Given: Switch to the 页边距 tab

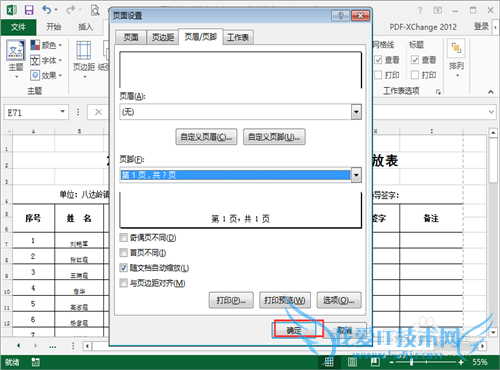Looking at the screenshot, I should [163, 37].
